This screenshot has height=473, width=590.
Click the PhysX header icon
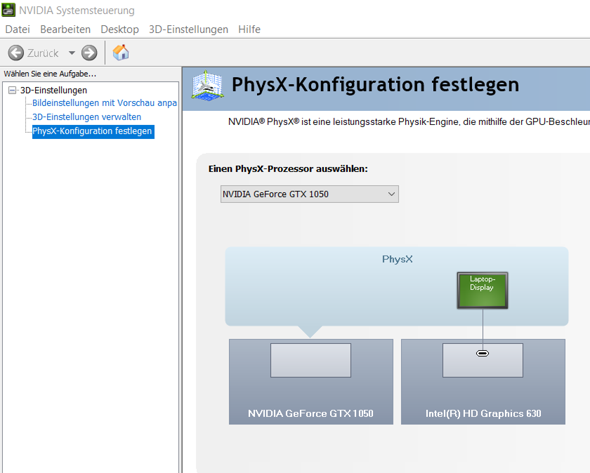(x=207, y=85)
